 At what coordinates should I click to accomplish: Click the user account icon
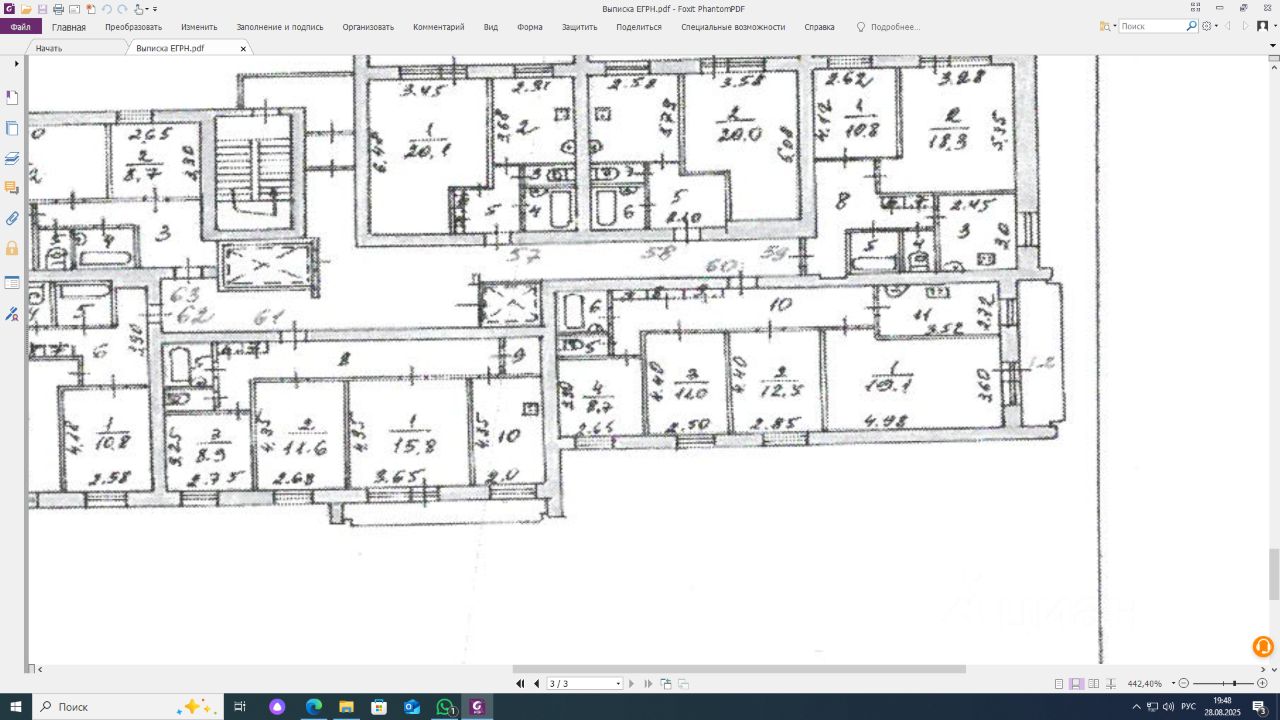pos(1262,26)
